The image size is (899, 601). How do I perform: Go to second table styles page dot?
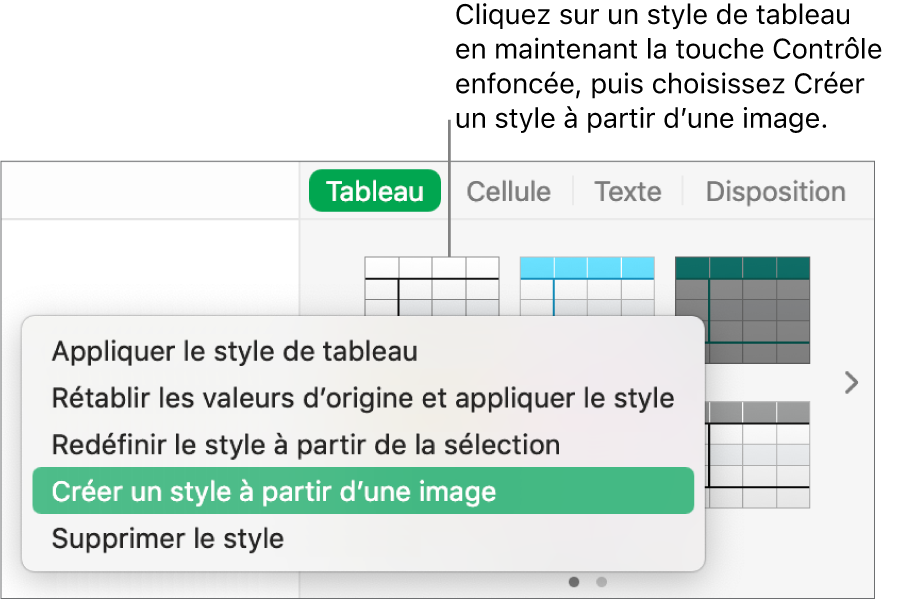pos(601,582)
